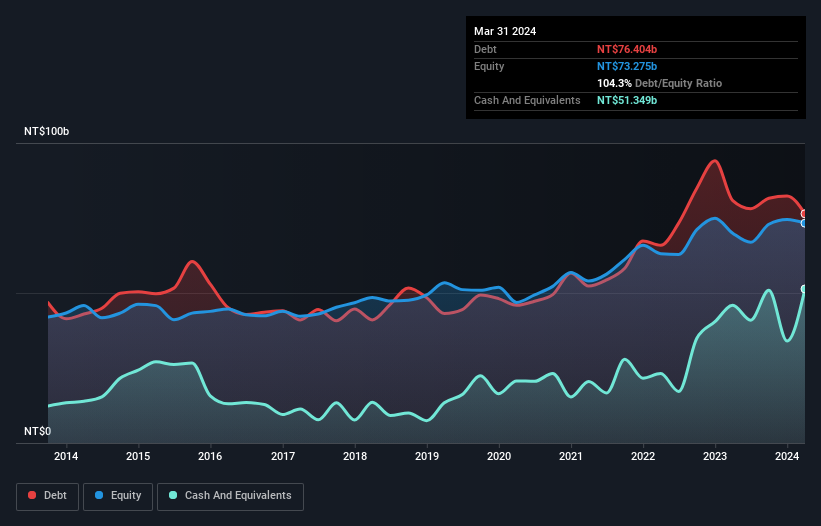Click the NT$100b y-axis label
This screenshot has width=821, height=526.
[47, 131]
